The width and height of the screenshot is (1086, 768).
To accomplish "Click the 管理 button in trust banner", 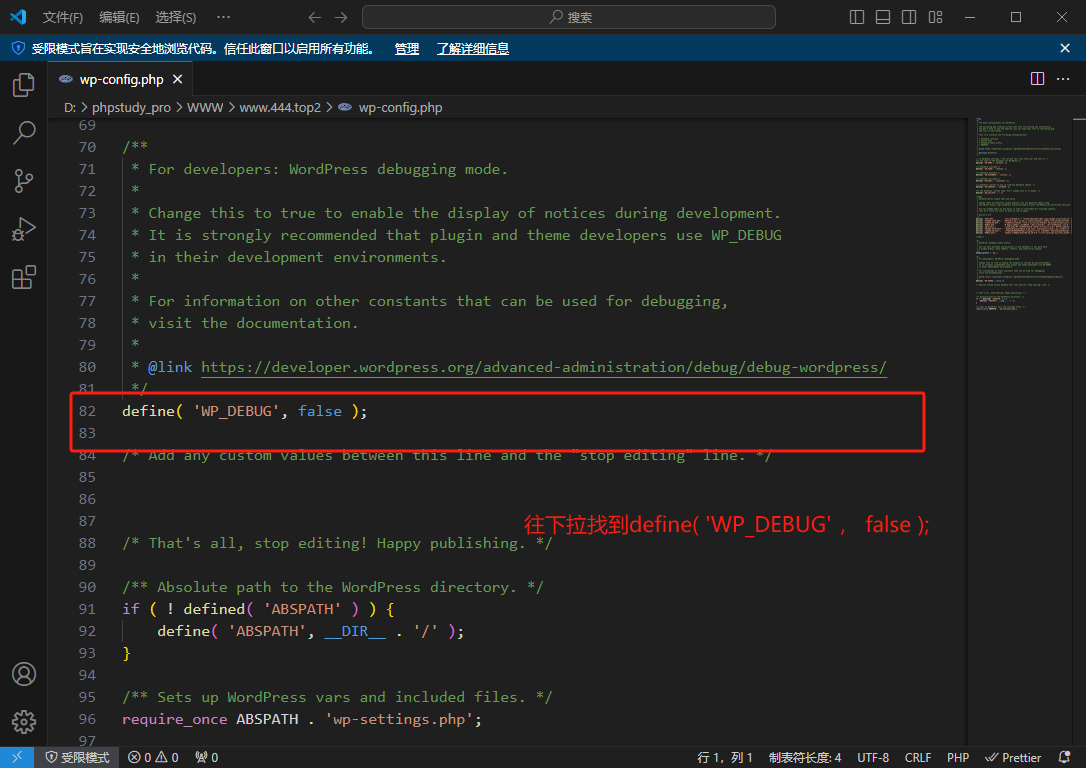I will 407,48.
